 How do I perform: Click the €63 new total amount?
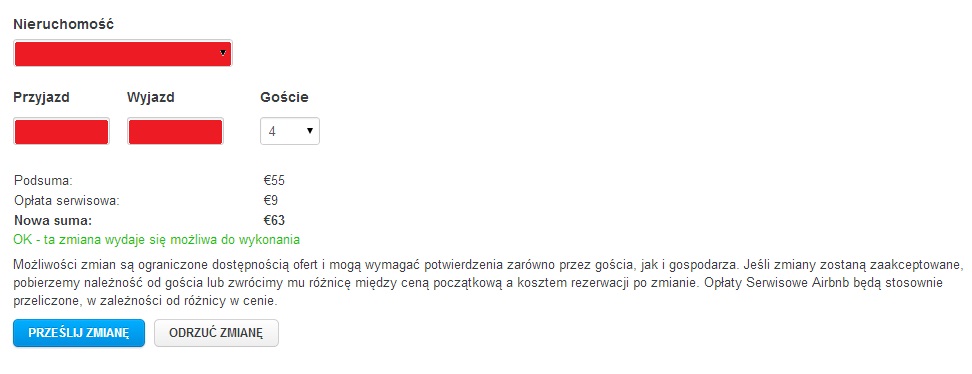point(274,220)
